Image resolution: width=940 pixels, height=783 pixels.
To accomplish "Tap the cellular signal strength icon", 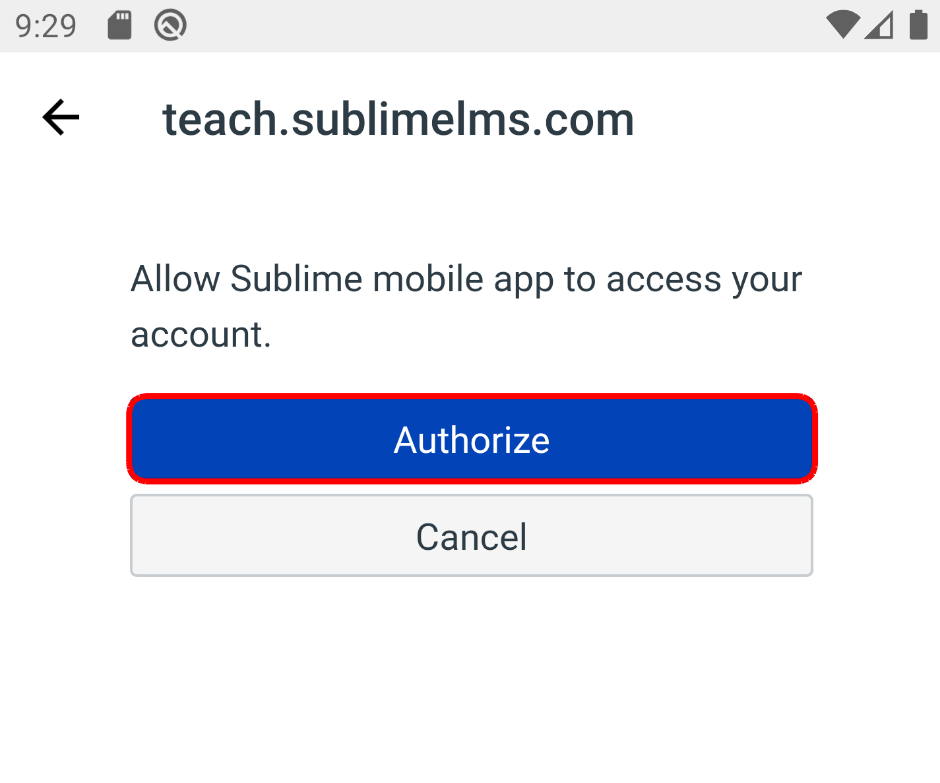I will tap(880, 26).
